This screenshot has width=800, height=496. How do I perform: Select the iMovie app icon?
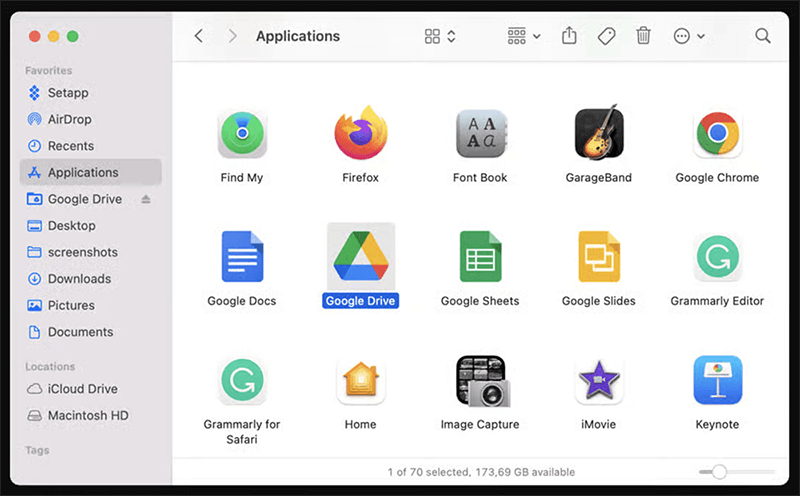(599, 380)
